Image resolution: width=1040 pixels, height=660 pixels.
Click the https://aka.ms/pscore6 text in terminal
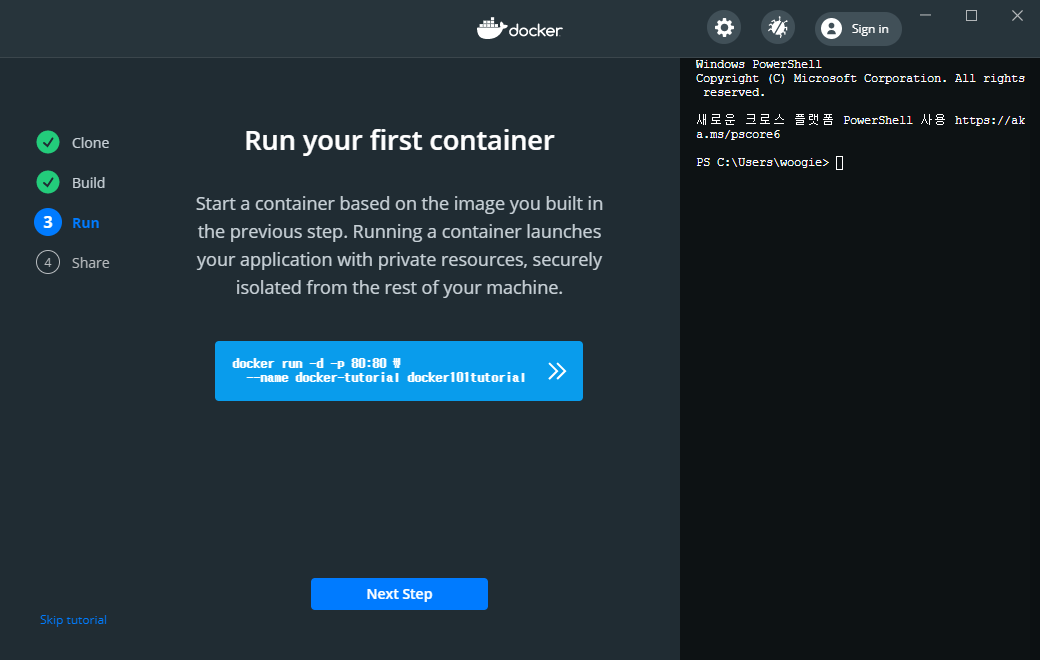click(860, 127)
